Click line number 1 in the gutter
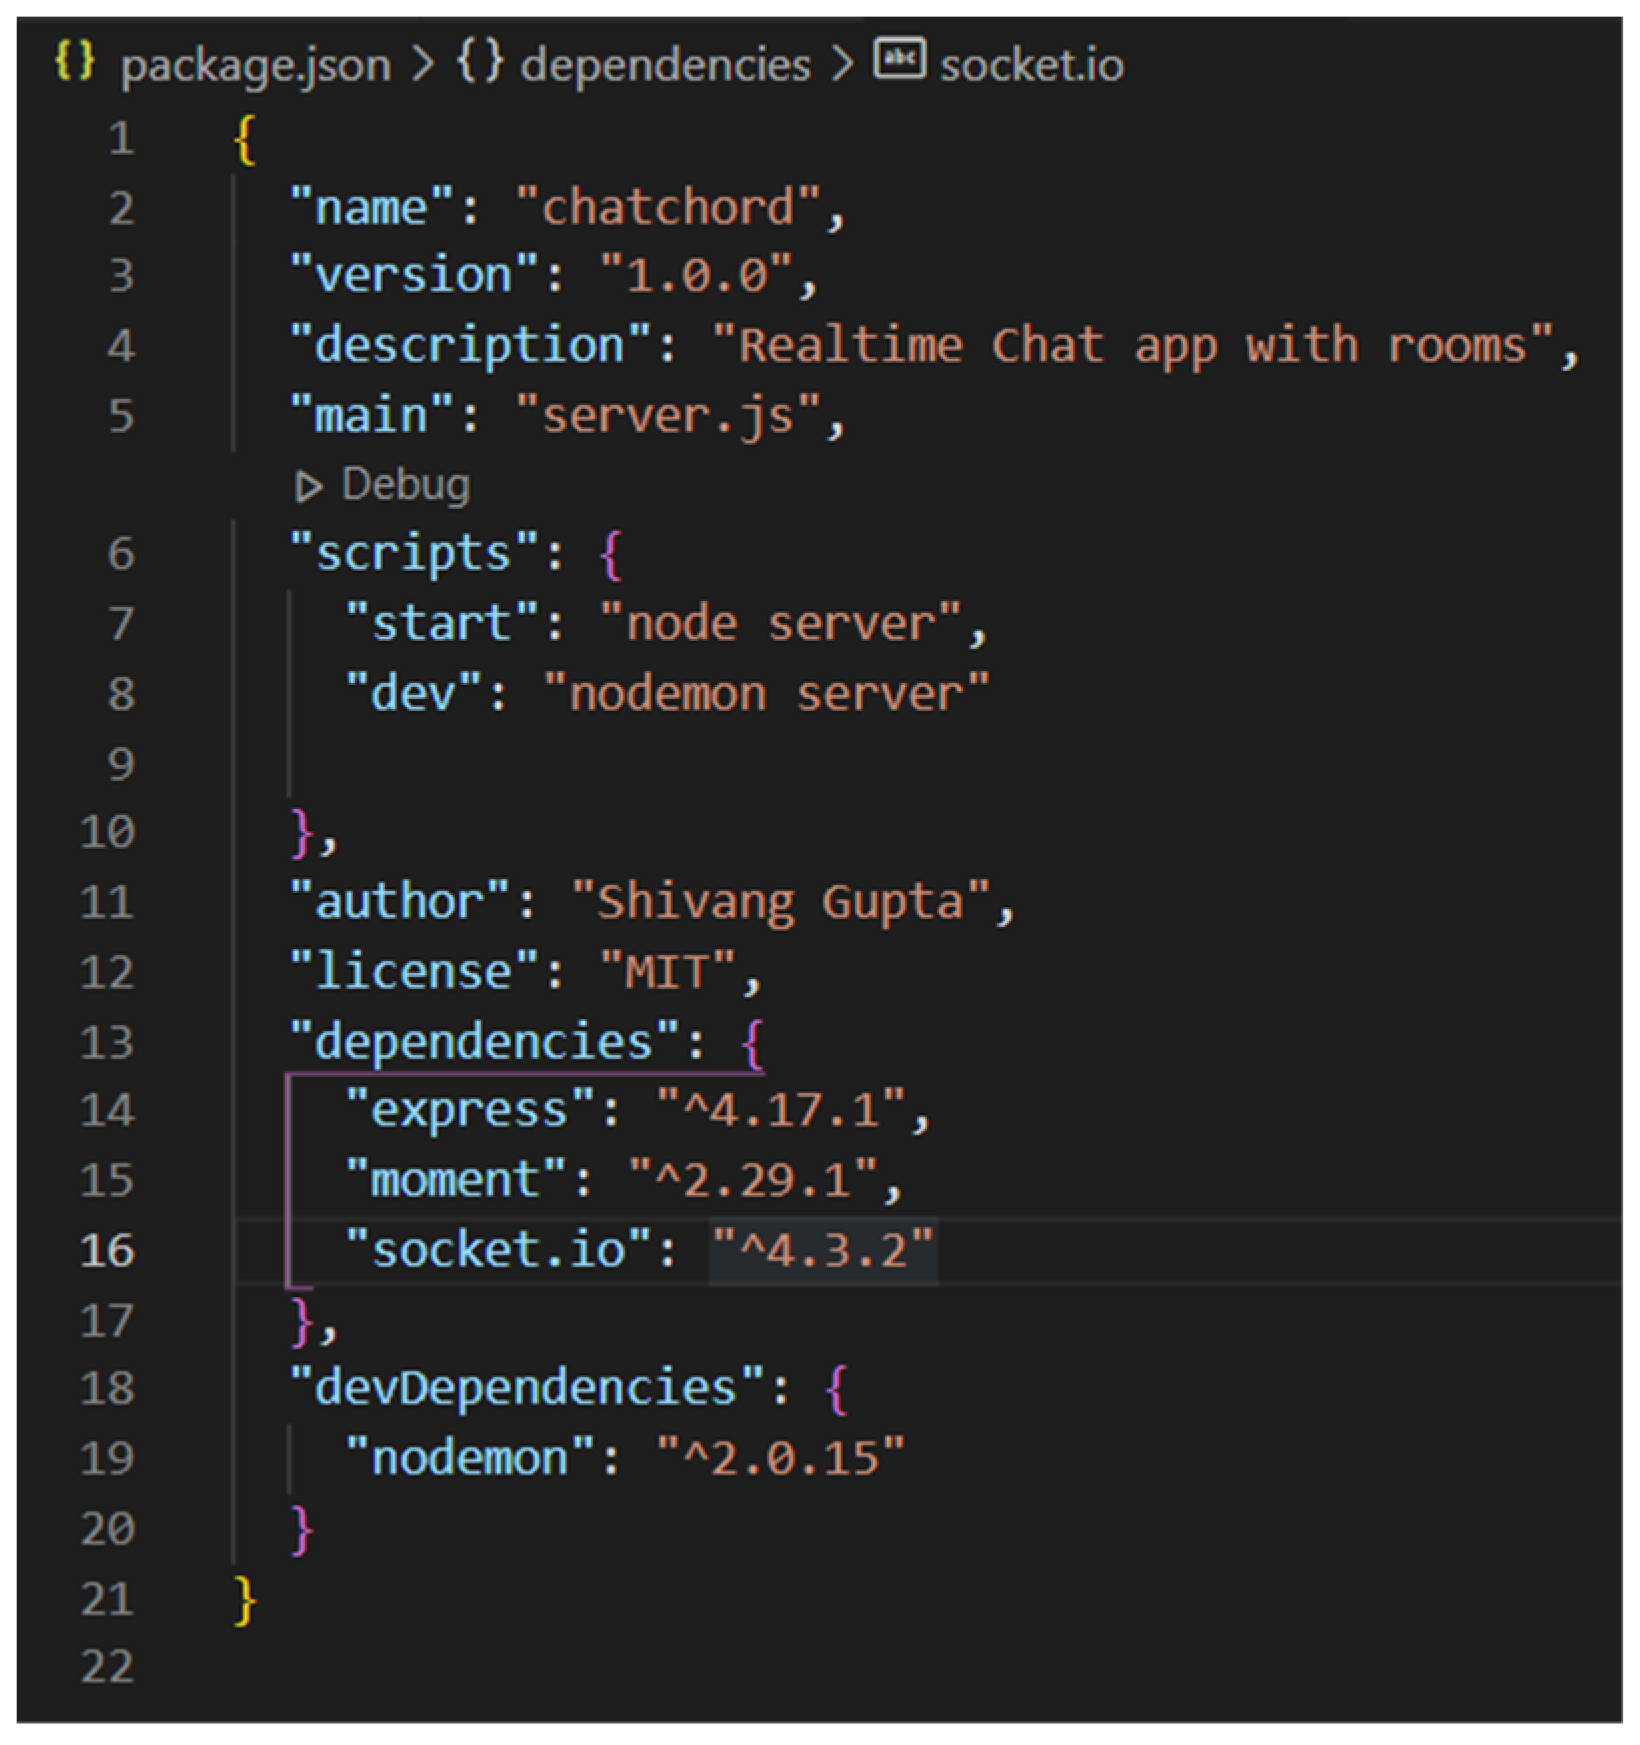Viewport: 1640px width, 1745px height. click(x=121, y=139)
